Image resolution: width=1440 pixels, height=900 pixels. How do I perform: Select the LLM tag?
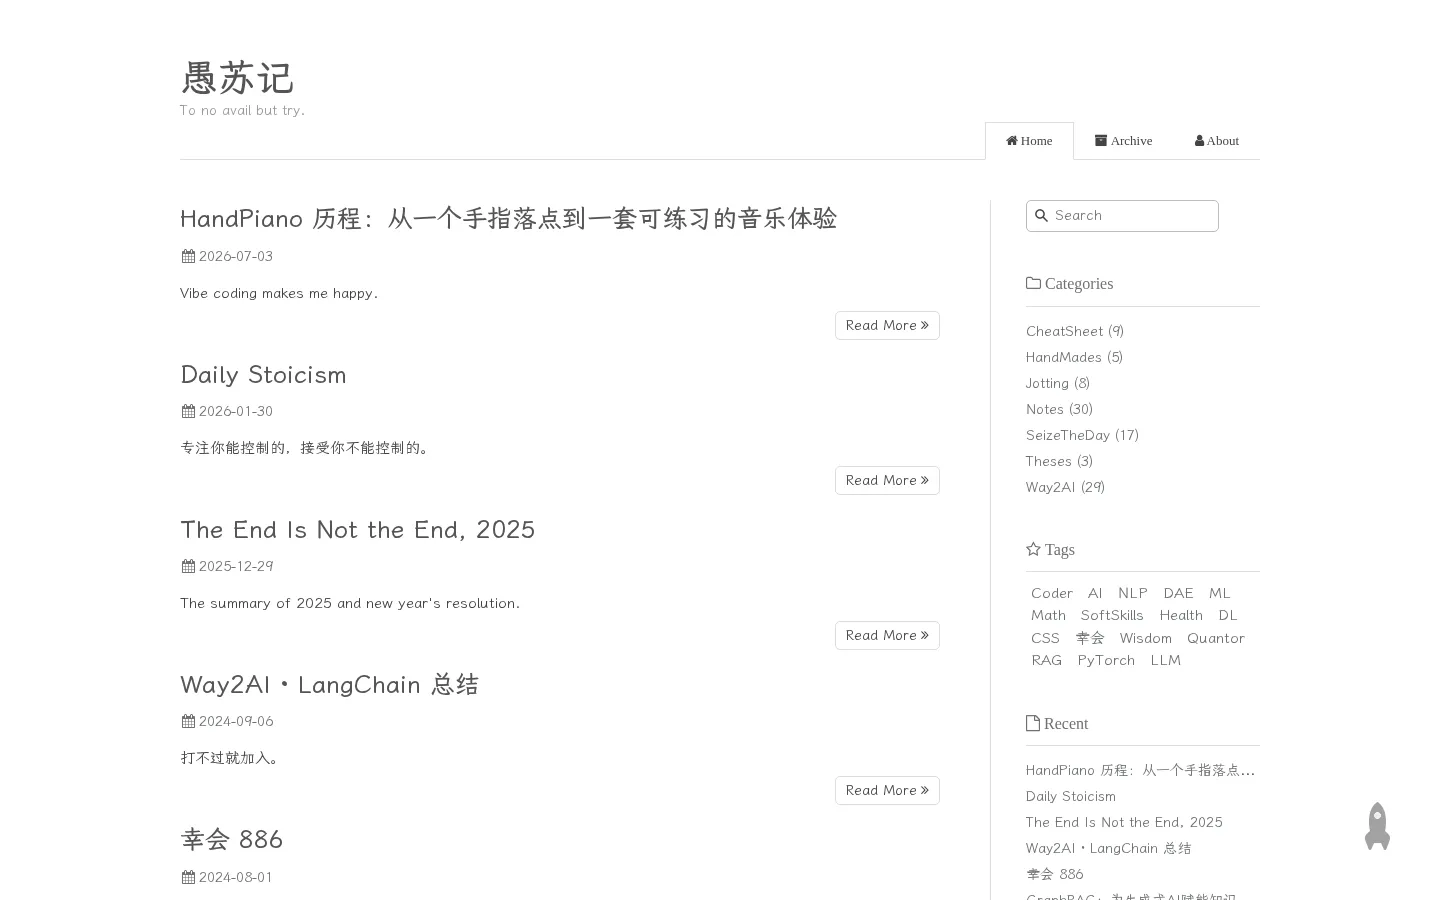coord(1165,660)
